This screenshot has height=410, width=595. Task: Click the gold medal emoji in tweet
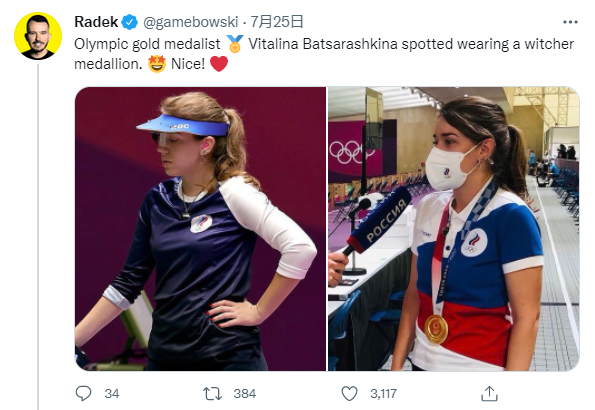pyautogui.click(x=235, y=44)
